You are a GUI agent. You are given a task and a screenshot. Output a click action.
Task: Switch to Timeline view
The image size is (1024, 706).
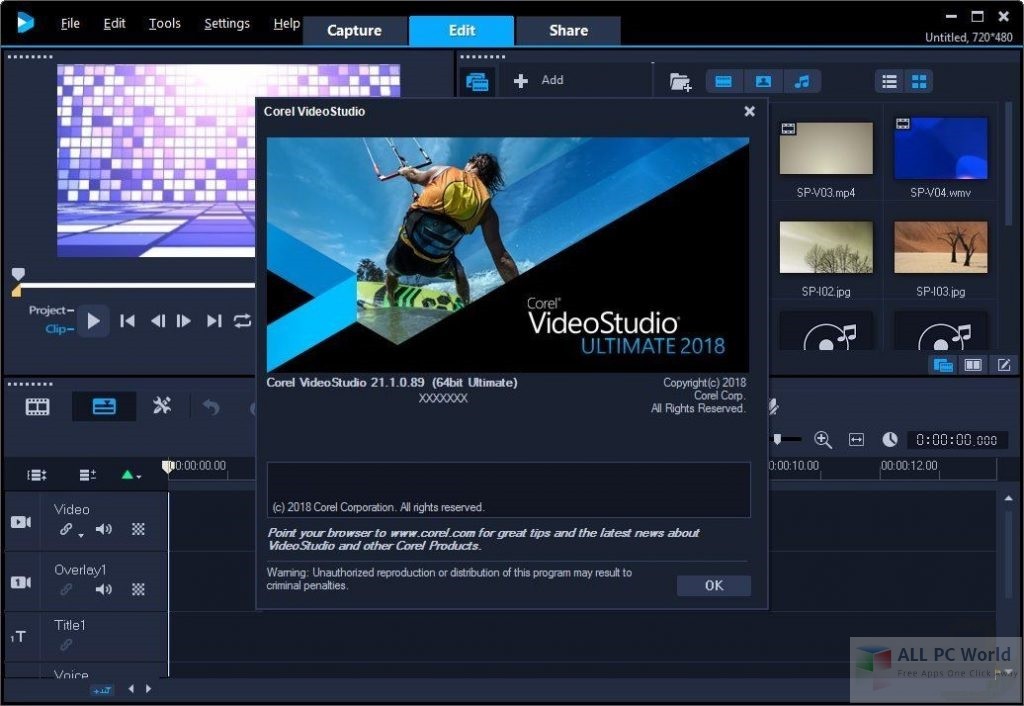click(x=104, y=407)
